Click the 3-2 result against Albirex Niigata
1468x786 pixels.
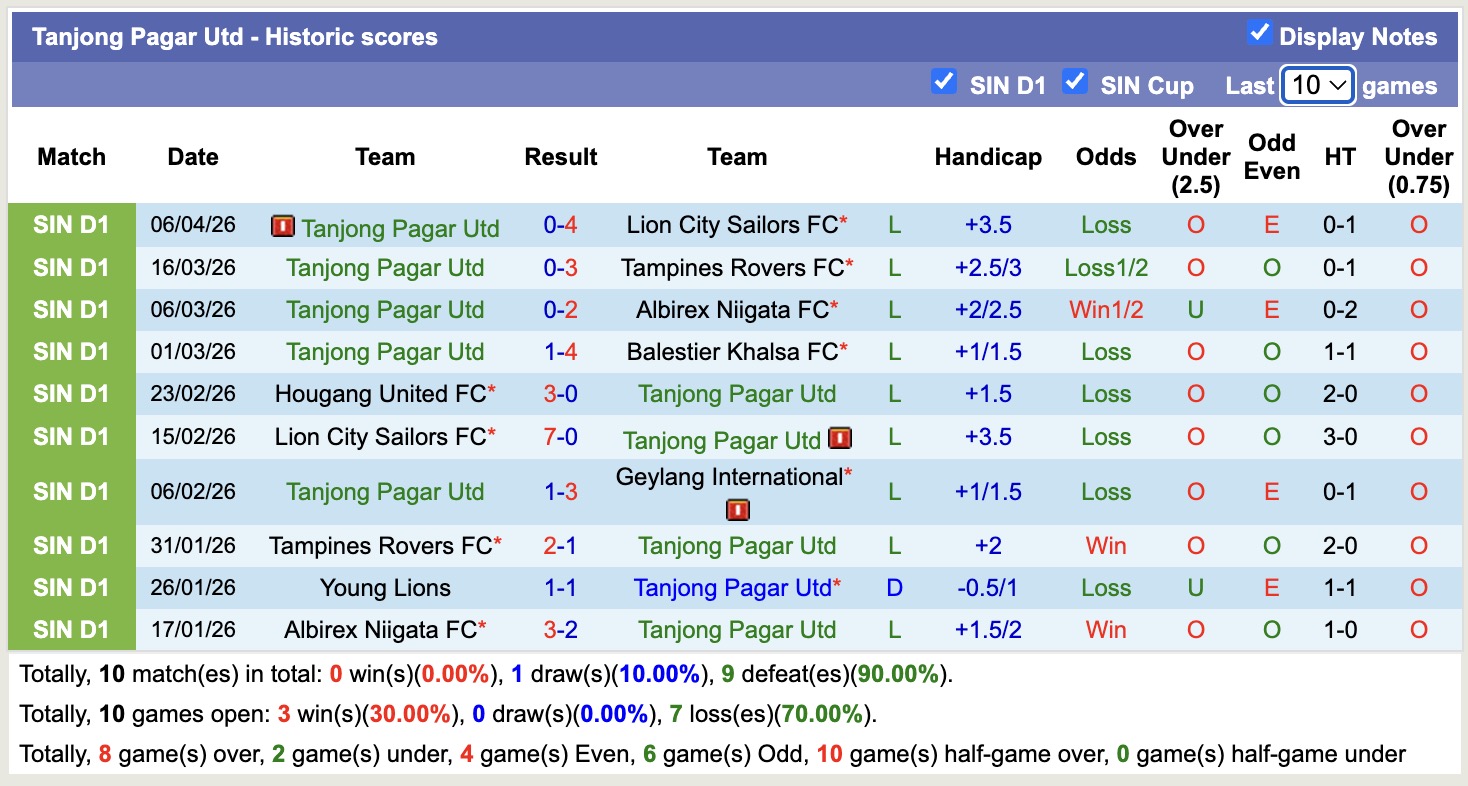click(560, 630)
